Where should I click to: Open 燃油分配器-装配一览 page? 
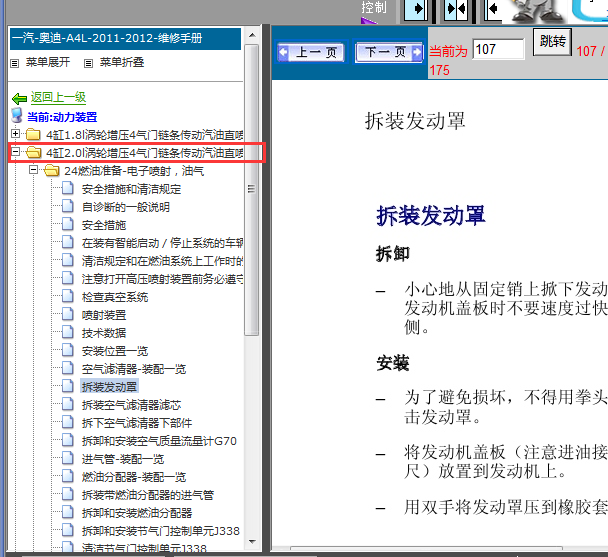click(x=134, y=477)
